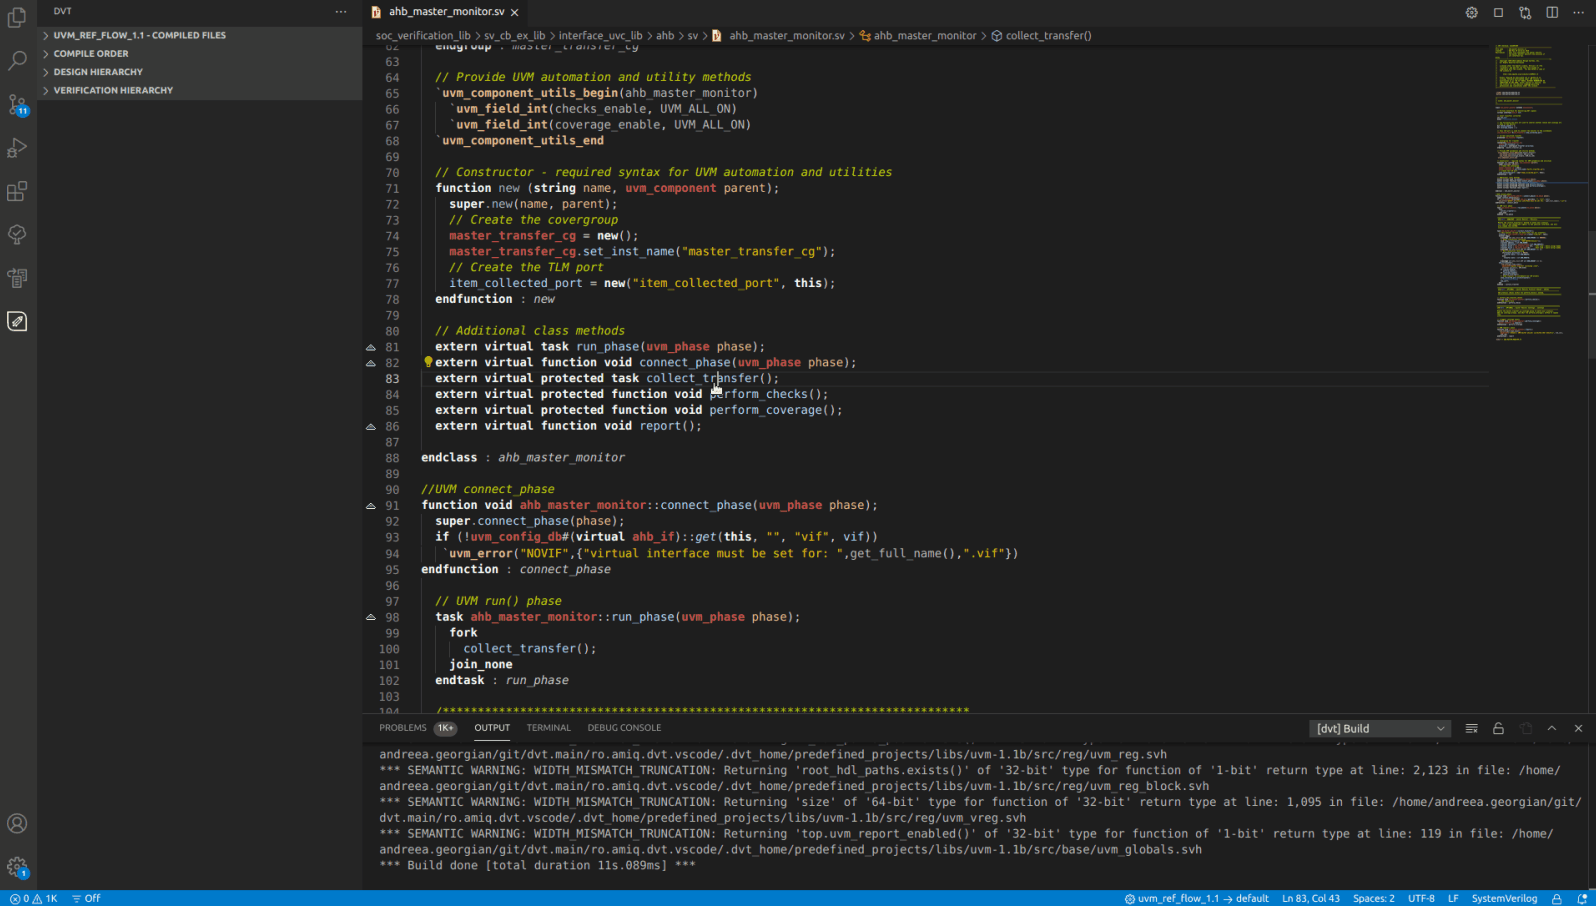The width and height of the screenshot is (1596, 906).
Task: Toggle output auto-scroll lock
Action: pyautogui.click(x=1498, y=729)
